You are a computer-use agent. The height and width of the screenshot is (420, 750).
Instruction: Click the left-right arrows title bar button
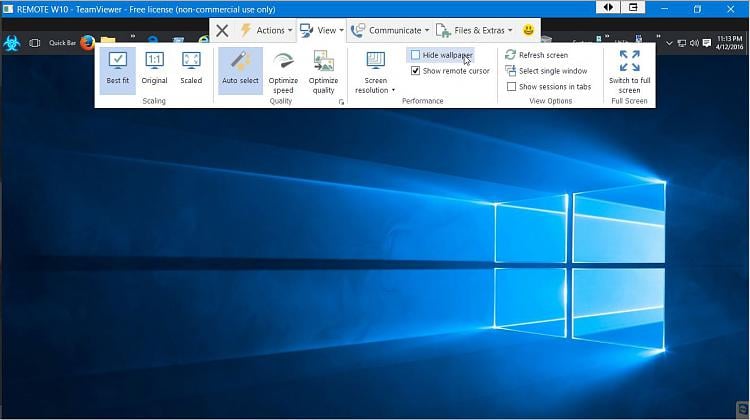[608, 7]
